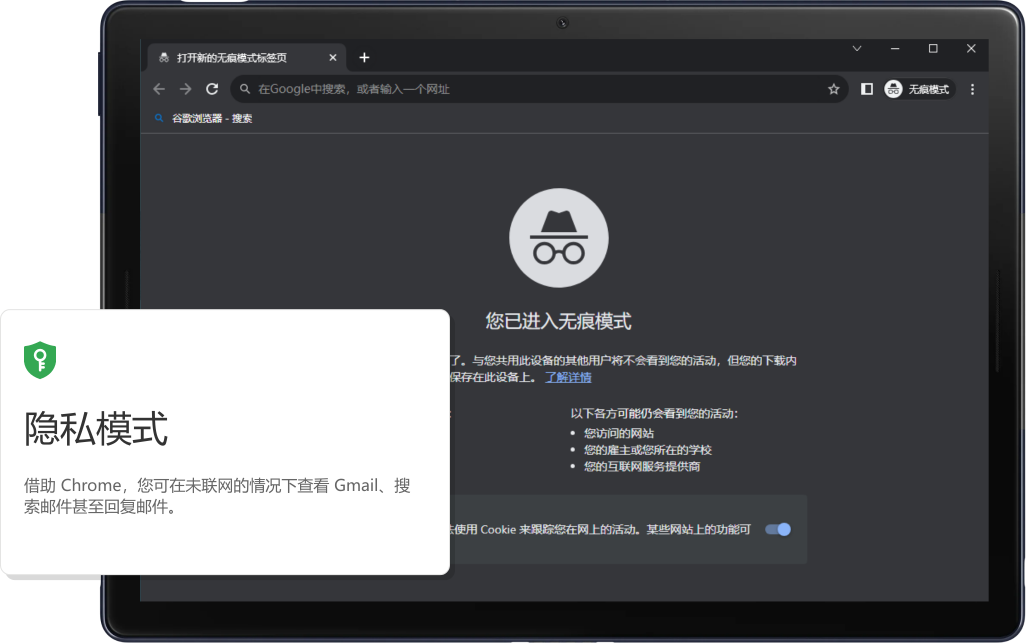Image resolution: width=1026 pixels, height=643 pixels.
Task: Open the Chrome three-dot menu
Action: click(x=972, y=89)
